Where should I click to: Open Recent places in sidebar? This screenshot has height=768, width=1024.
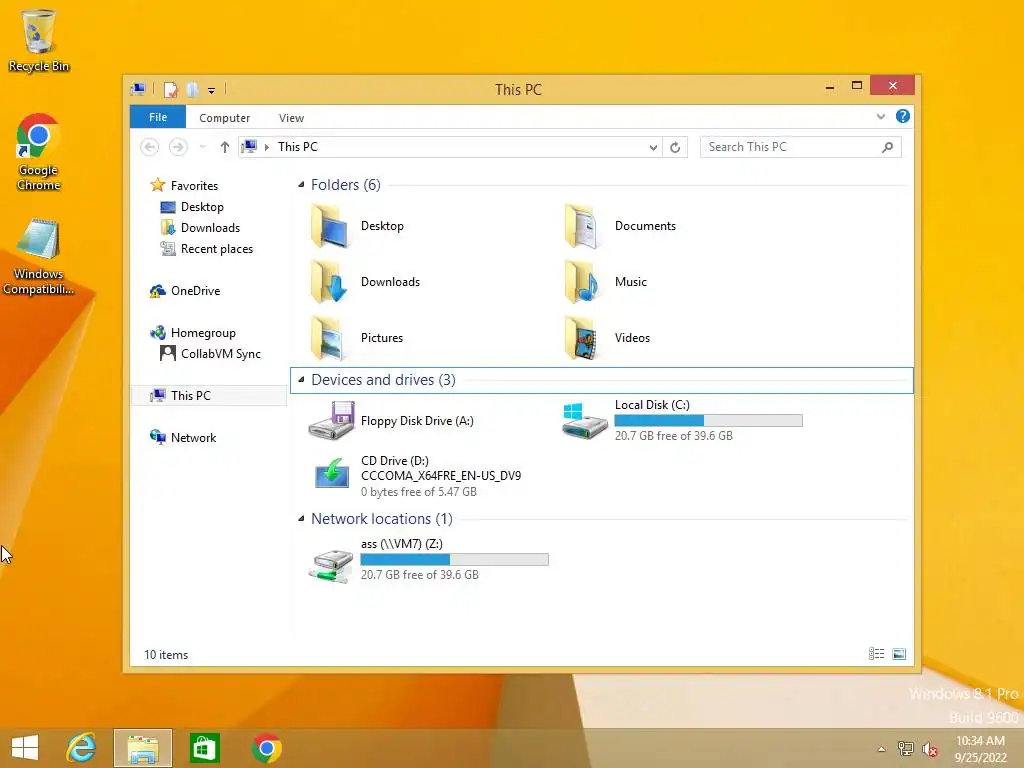click(x=206, y=249)
